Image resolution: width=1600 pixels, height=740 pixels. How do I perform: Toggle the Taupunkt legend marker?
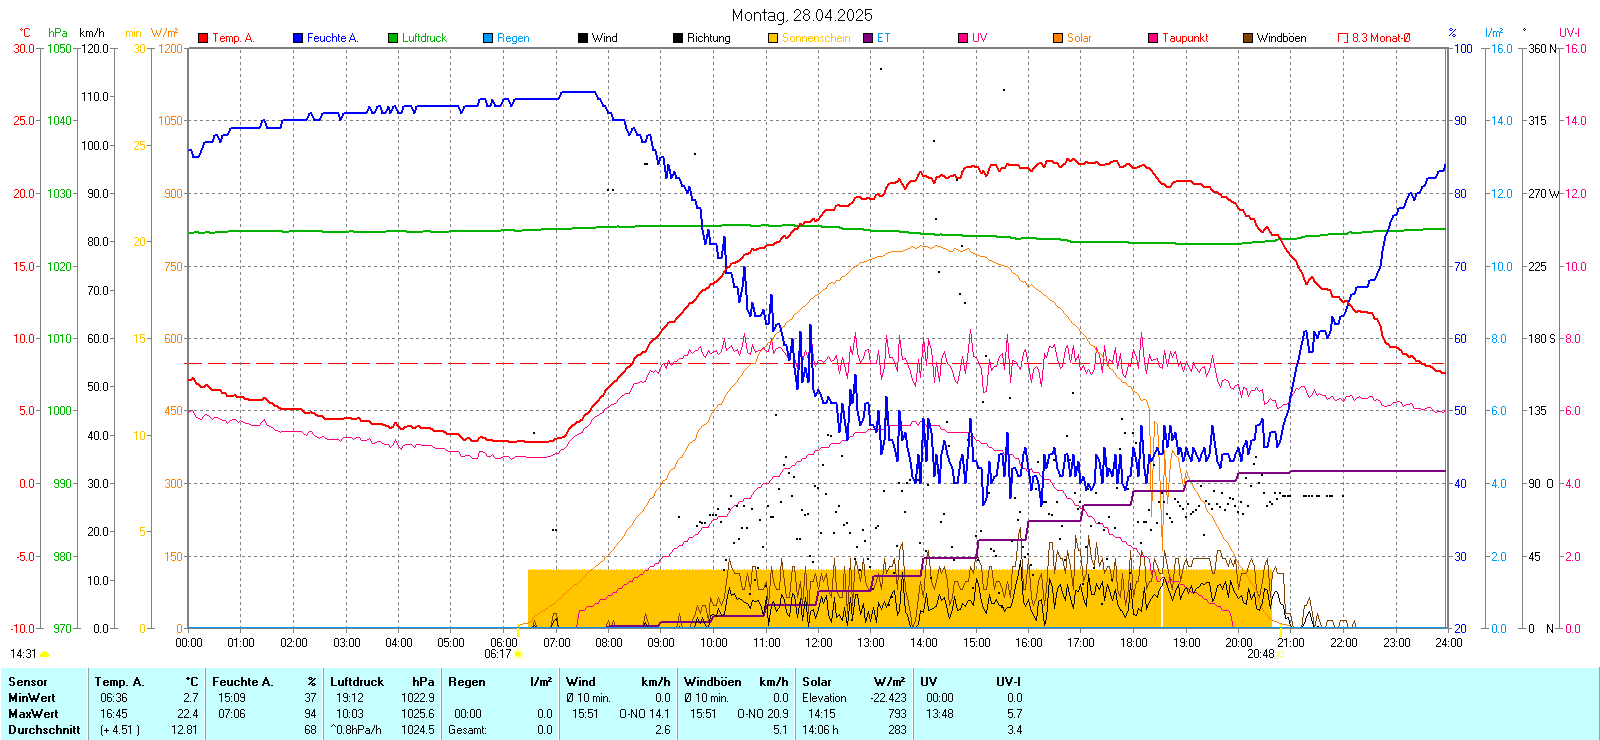pos(1153,38)
